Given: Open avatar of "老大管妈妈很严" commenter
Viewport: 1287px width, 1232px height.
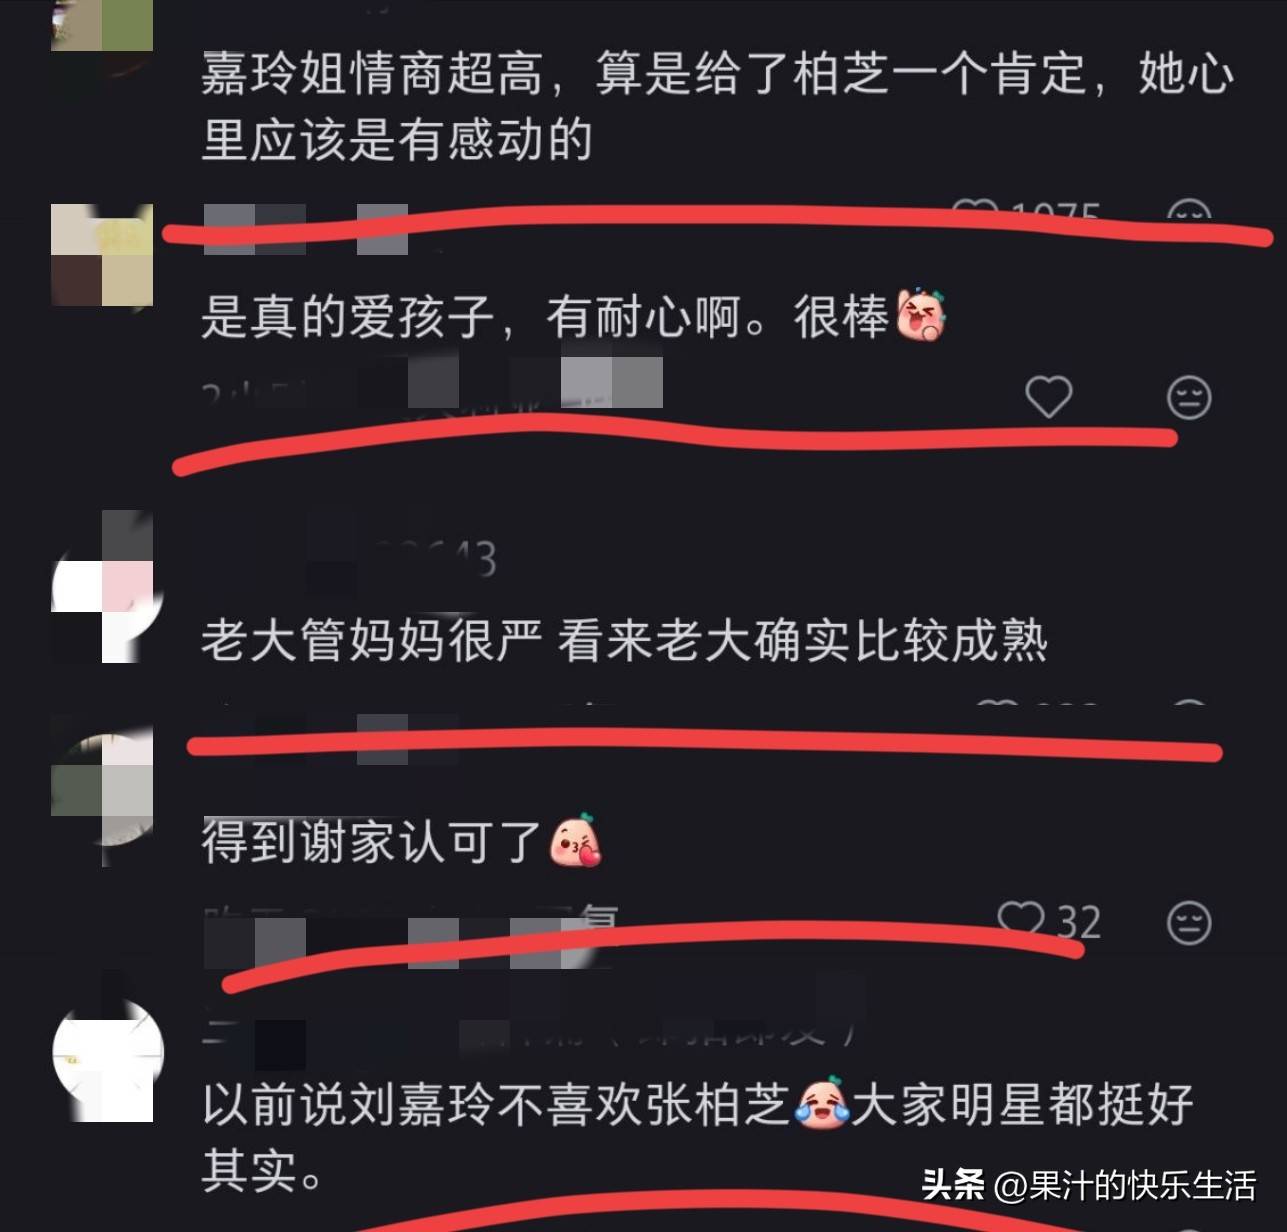Looking at the screenshot, I should (x=102, y=587).
